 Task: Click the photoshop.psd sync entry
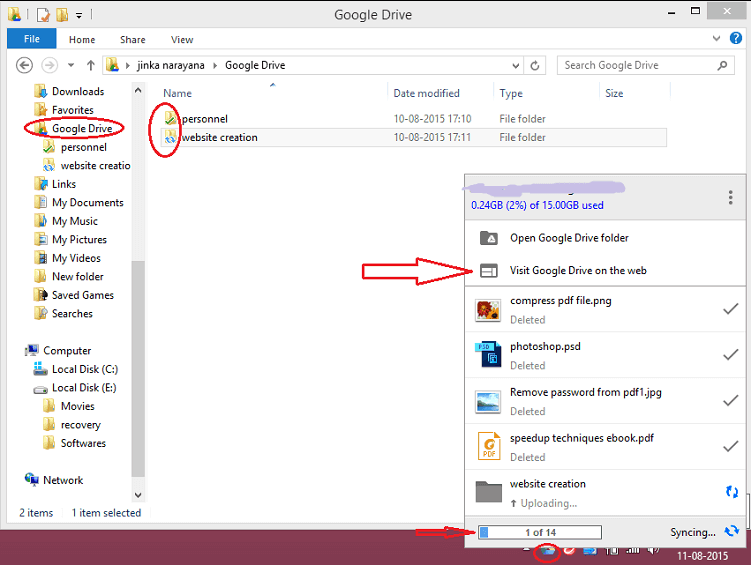[x=604, y=355]
